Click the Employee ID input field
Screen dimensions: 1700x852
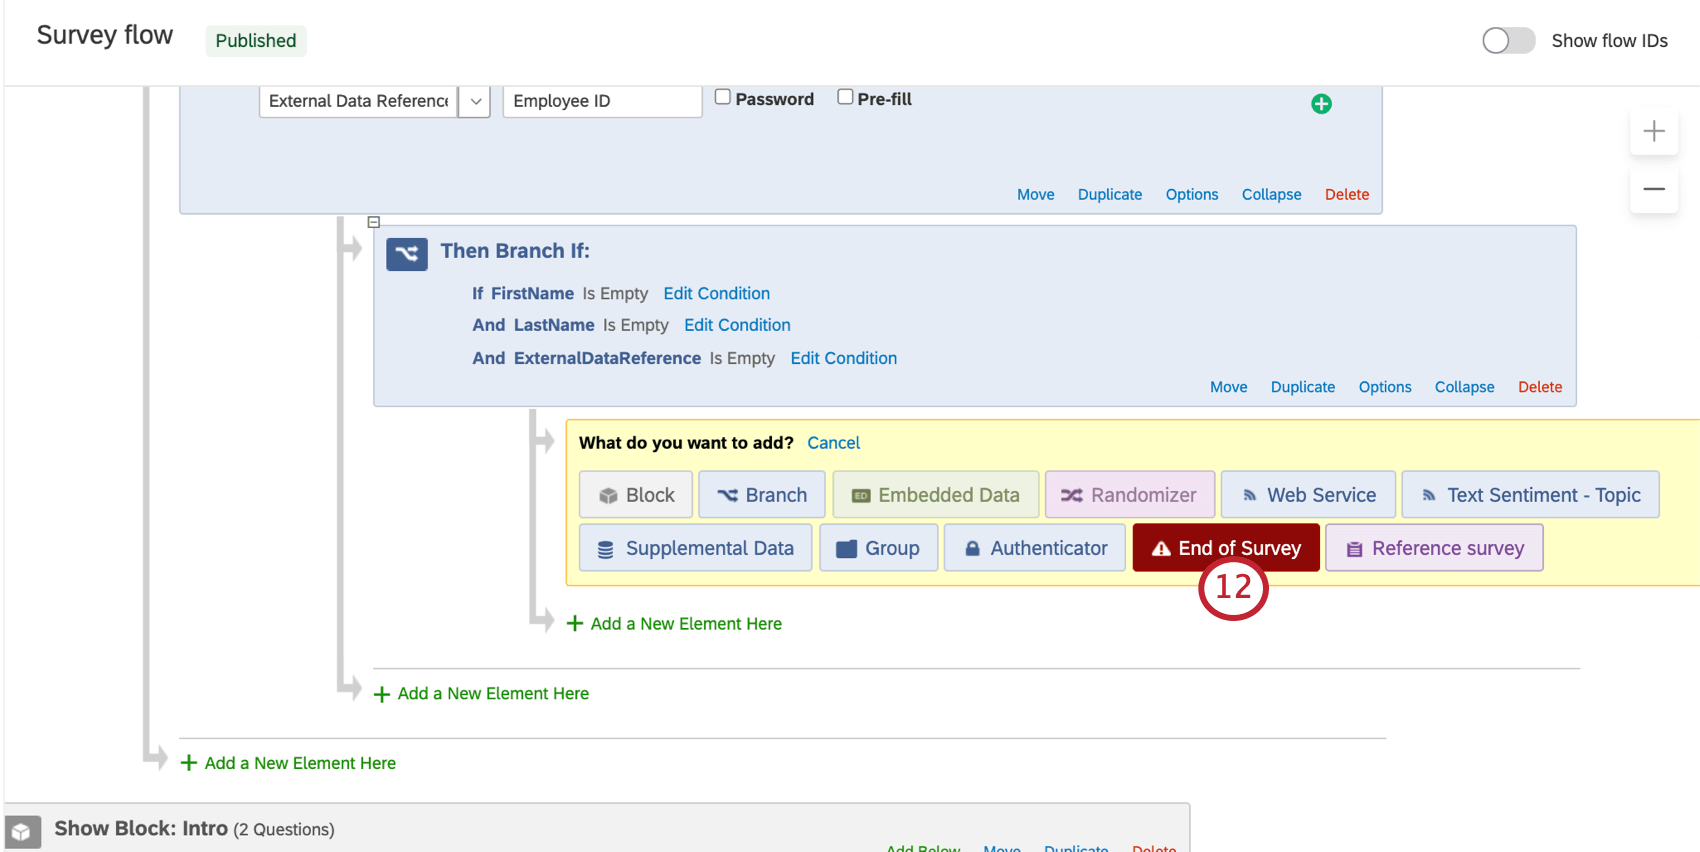click(x=602, y=101)
